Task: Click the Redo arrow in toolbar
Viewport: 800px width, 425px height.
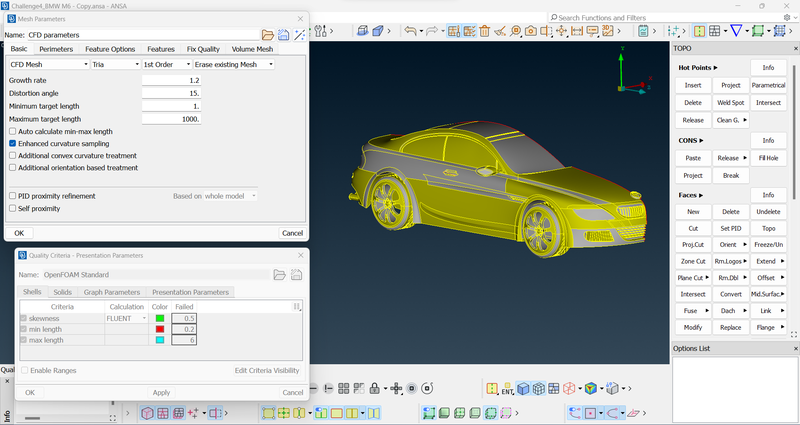Action: (432, 31)
